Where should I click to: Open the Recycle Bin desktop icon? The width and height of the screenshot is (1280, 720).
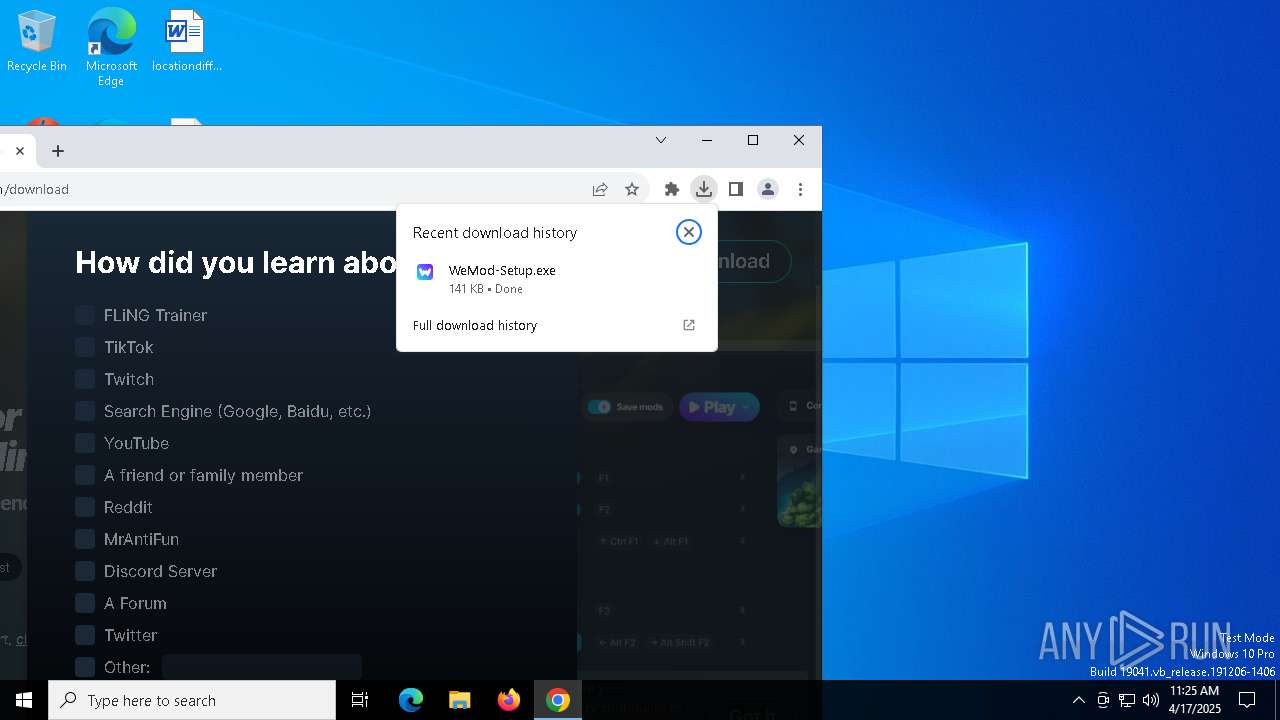click(36, 41)
